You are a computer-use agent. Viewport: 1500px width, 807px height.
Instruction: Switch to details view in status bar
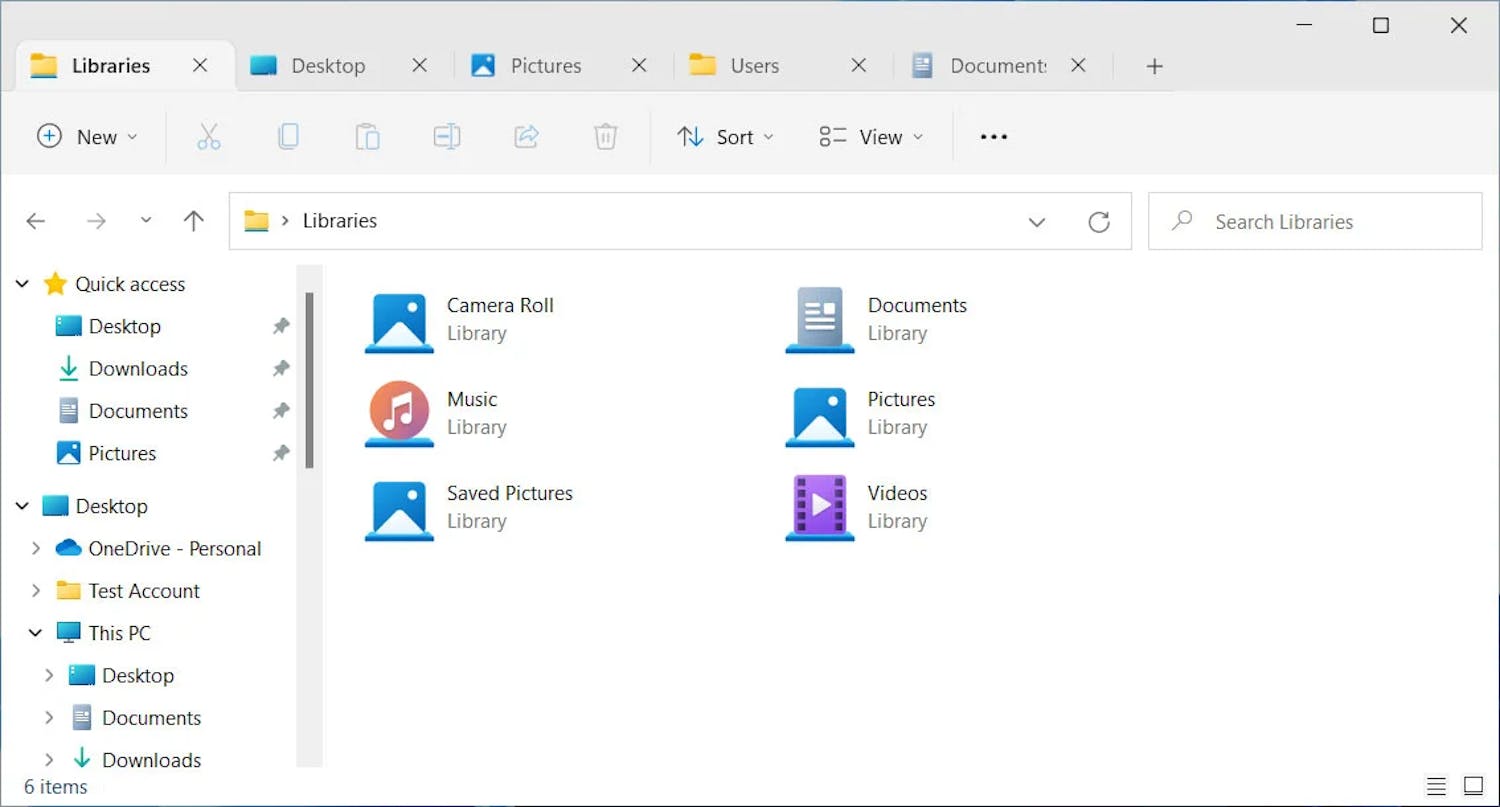[1437, 786]
